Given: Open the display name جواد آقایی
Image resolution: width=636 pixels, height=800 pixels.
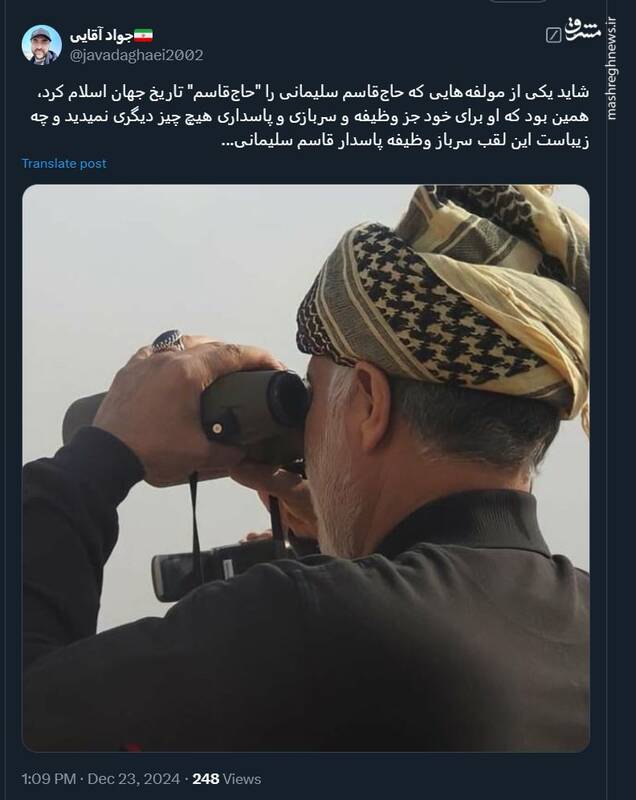Looking at the screenshot, I should click(x=101, y=36).
